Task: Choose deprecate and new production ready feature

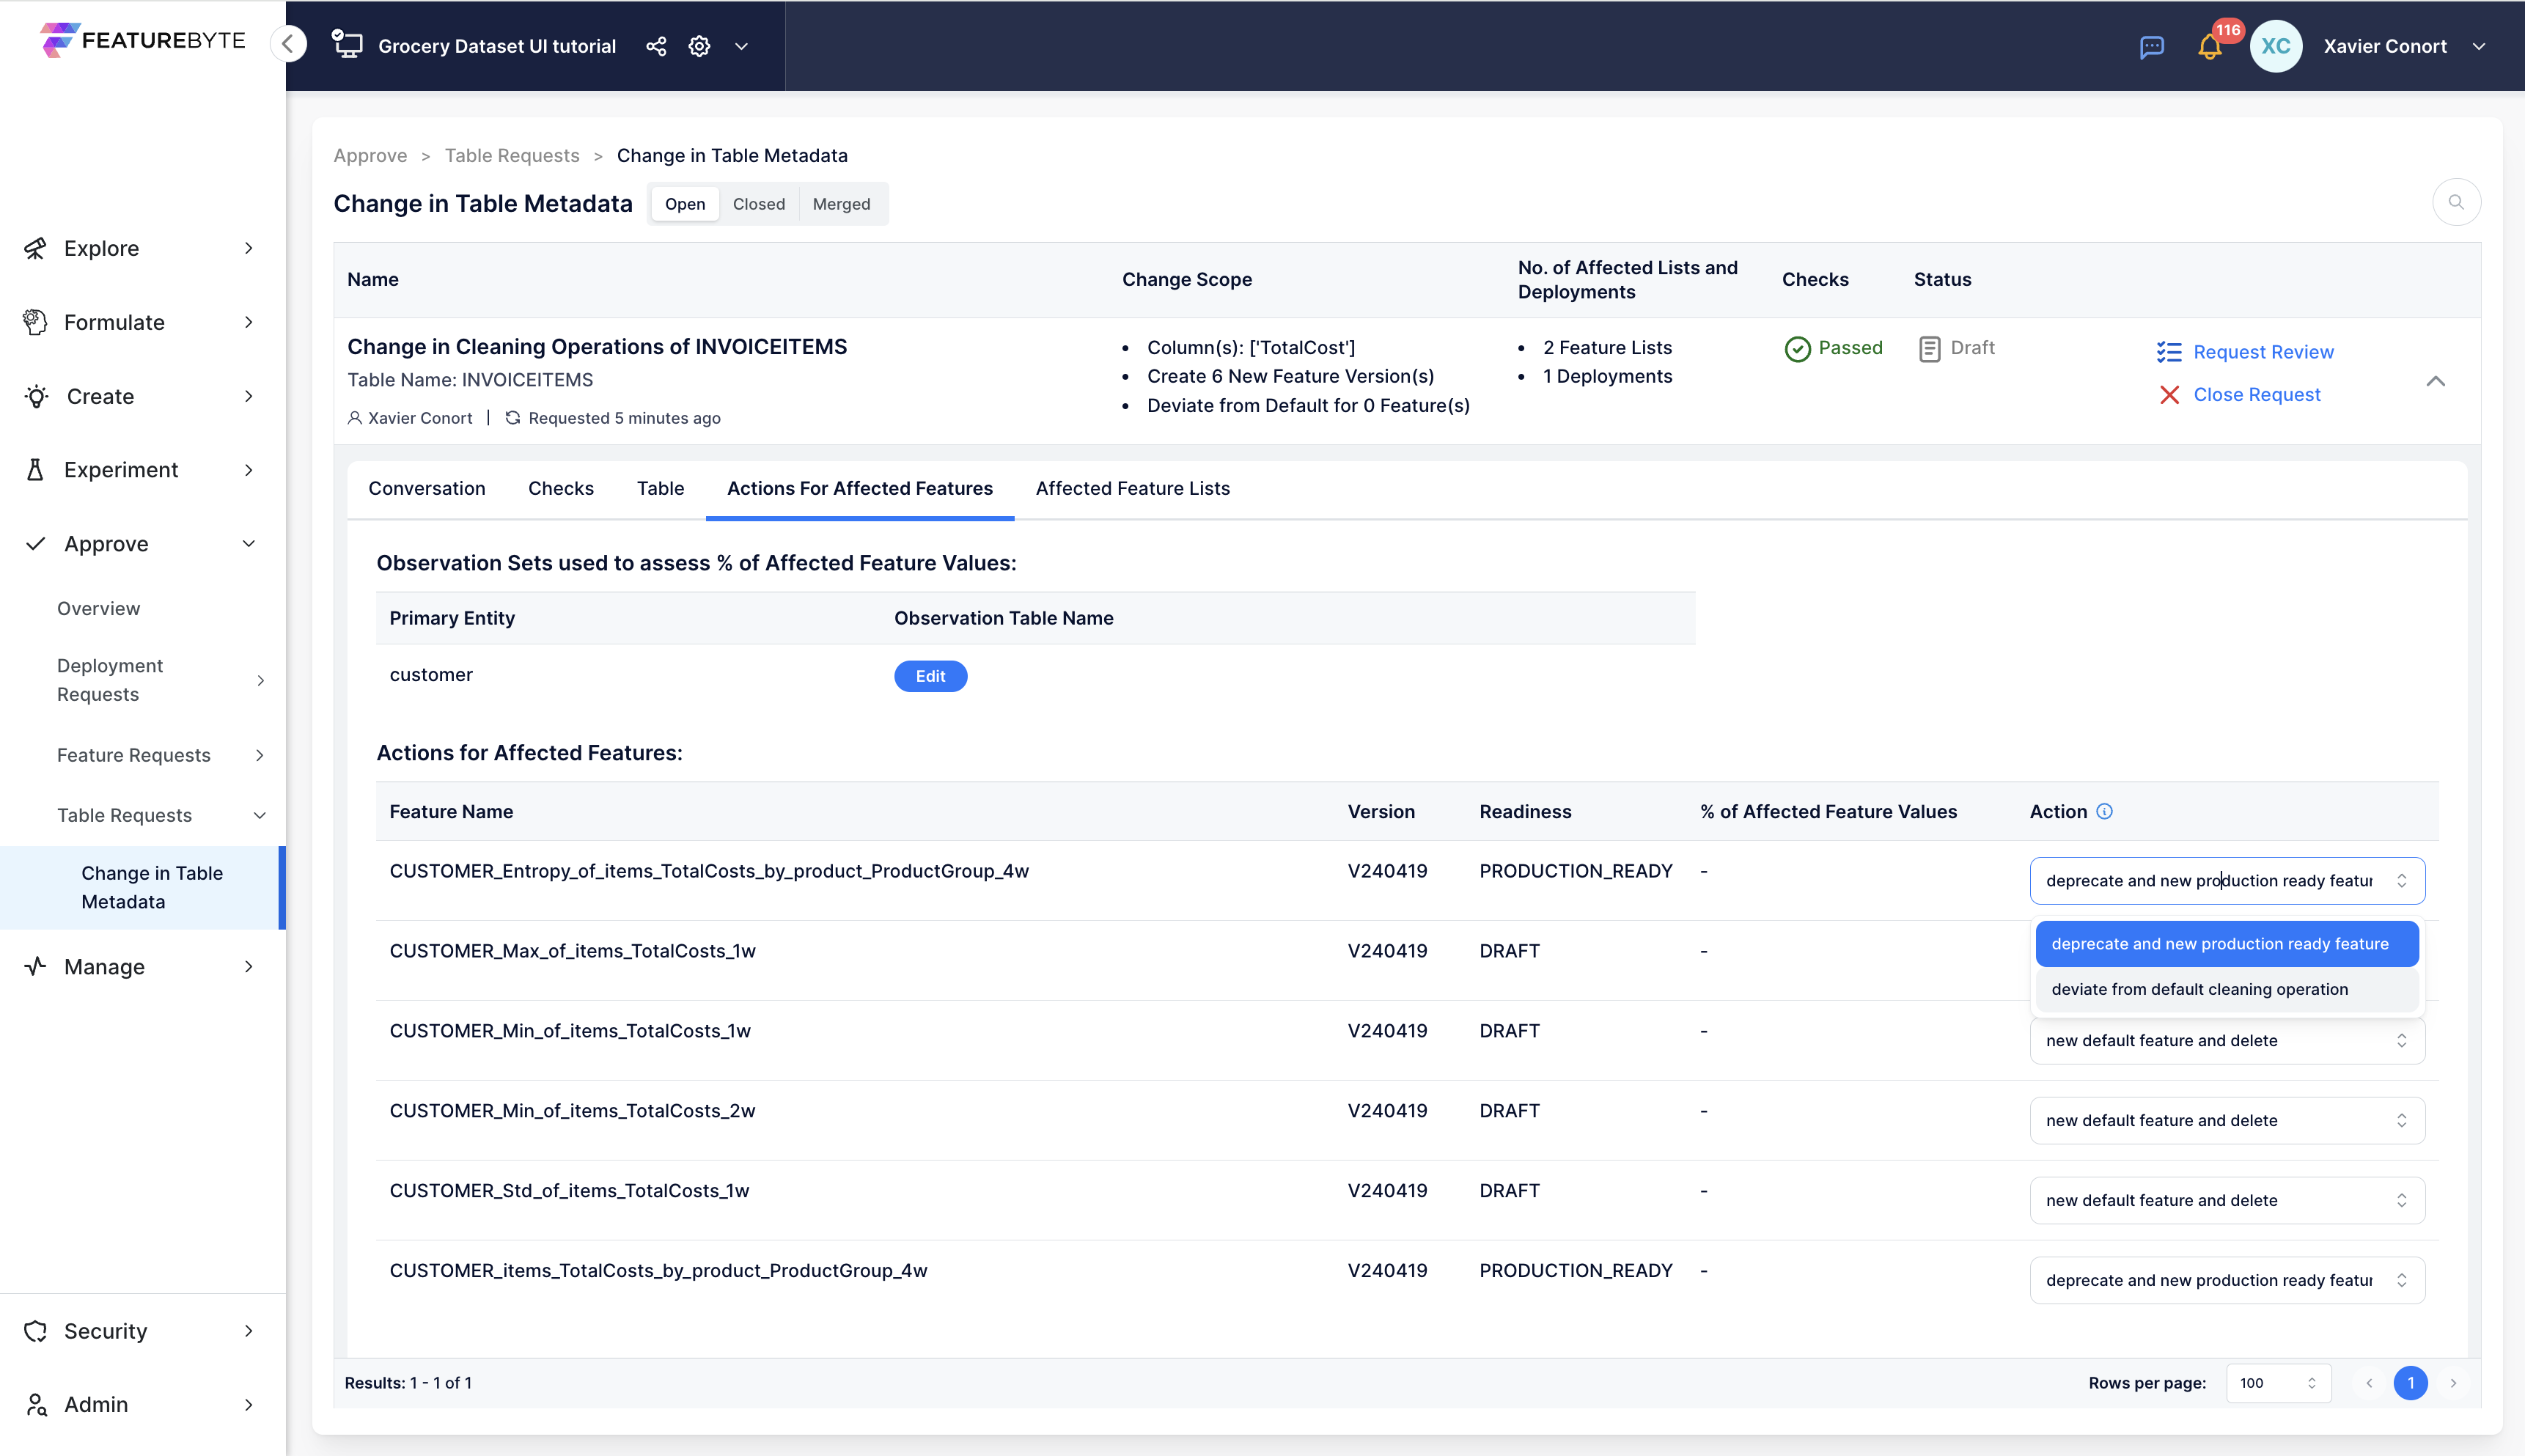Action: pyautogui.click(x=2227, y=944)
